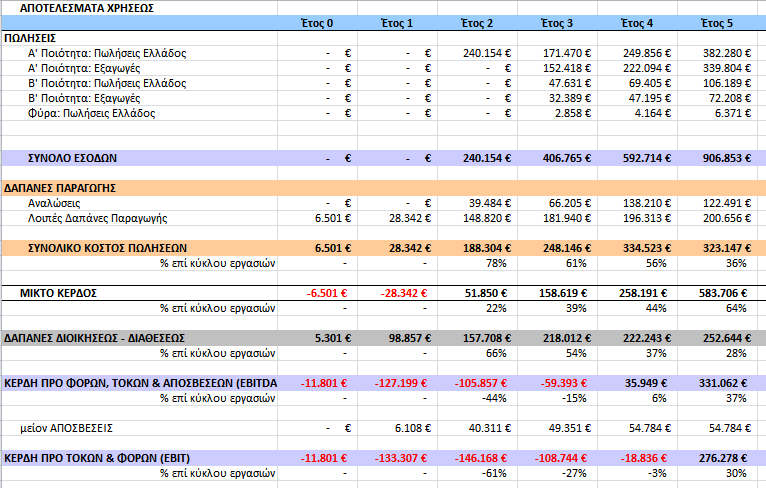Click the cell showing 171.470 €
Image resolution: width=766 pixels, height=488 pixels.
(567, 53)
